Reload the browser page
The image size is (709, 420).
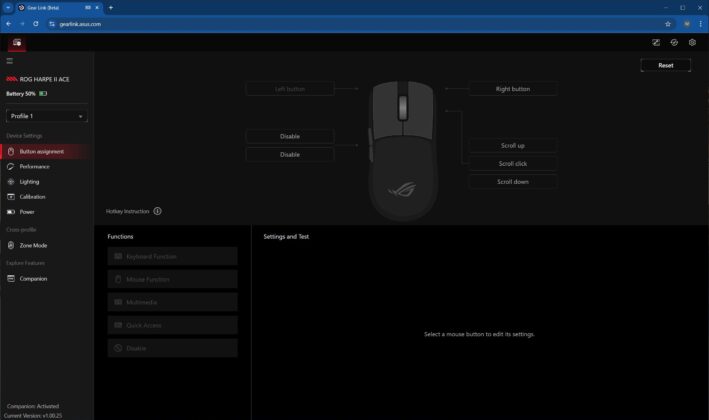click(x=36, y=24)
